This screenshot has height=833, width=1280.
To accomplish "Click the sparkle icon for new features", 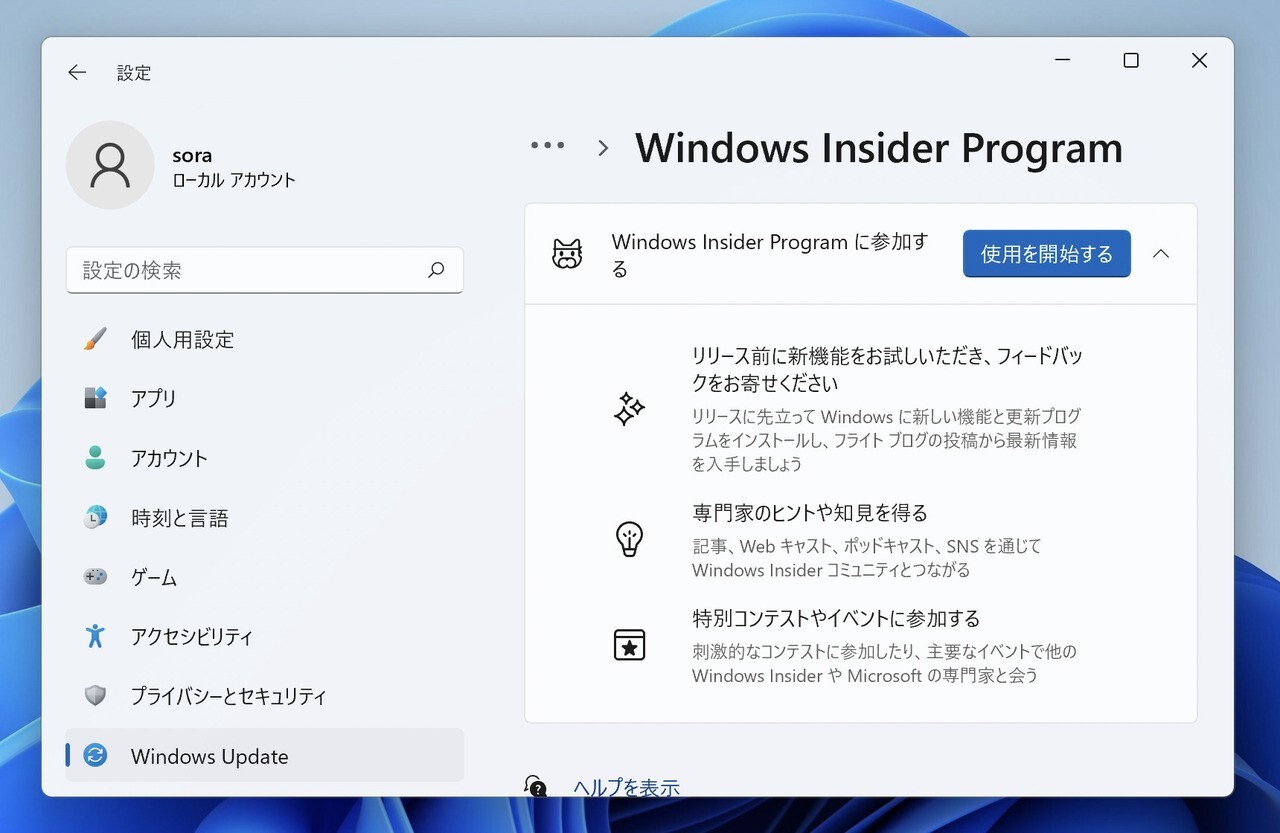I will pos(629,409).
